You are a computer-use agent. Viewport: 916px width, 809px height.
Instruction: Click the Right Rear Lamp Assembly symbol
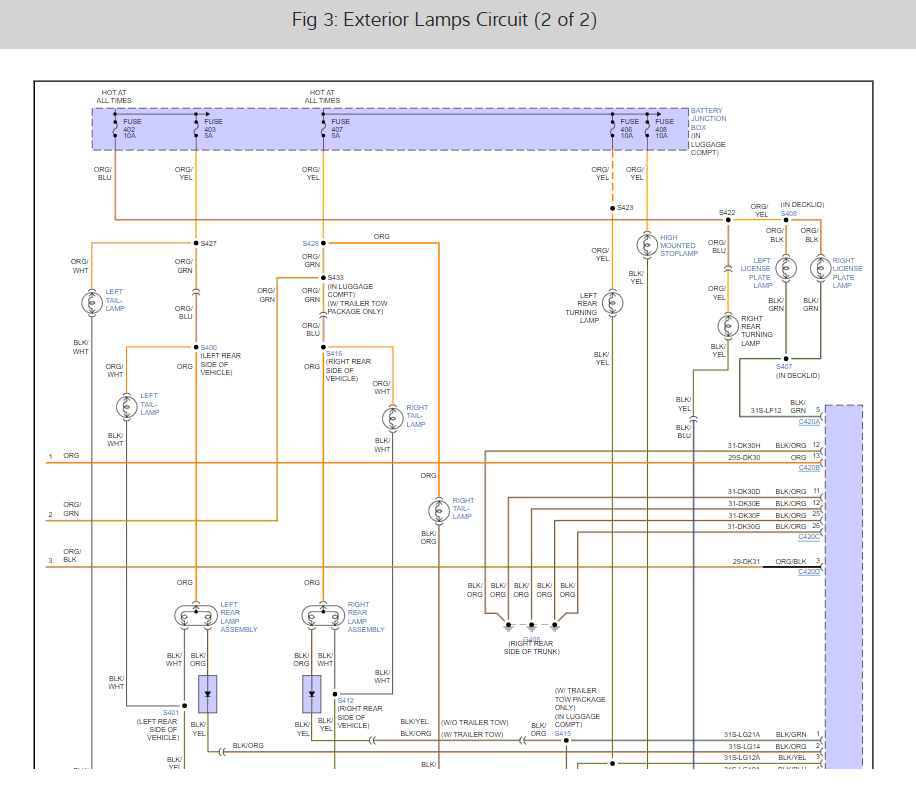point(322,614)
